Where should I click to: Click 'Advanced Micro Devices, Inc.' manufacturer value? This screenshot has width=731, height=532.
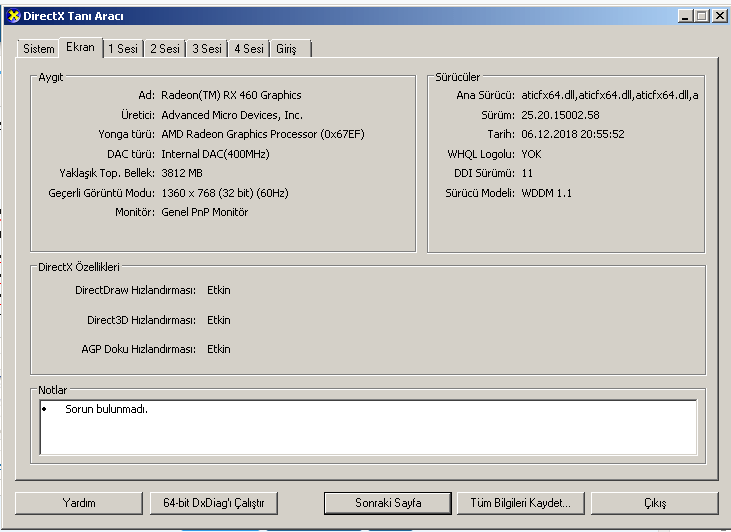(x=232, y=115)
